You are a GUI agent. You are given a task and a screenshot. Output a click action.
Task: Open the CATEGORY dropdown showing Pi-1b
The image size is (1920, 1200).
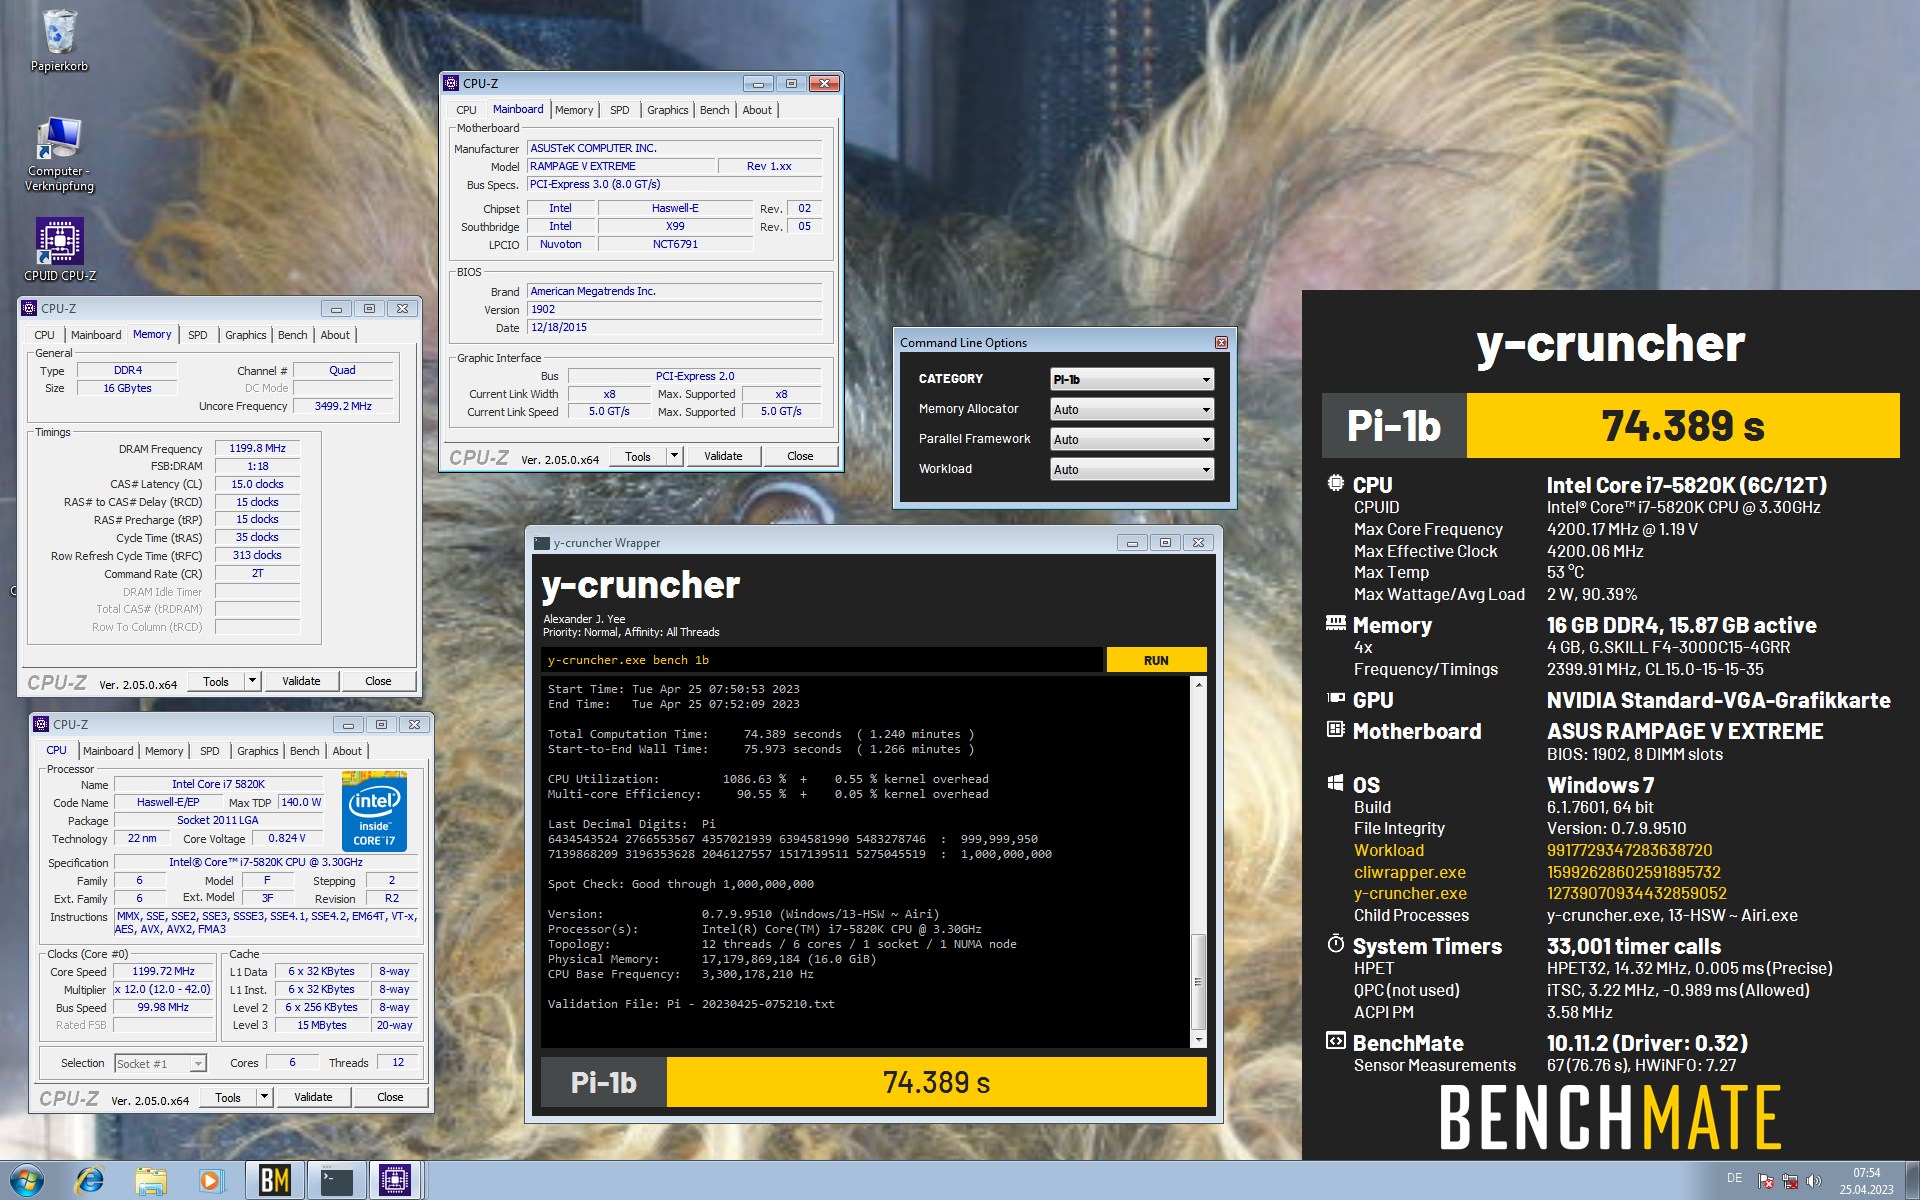pos(1132,379)
